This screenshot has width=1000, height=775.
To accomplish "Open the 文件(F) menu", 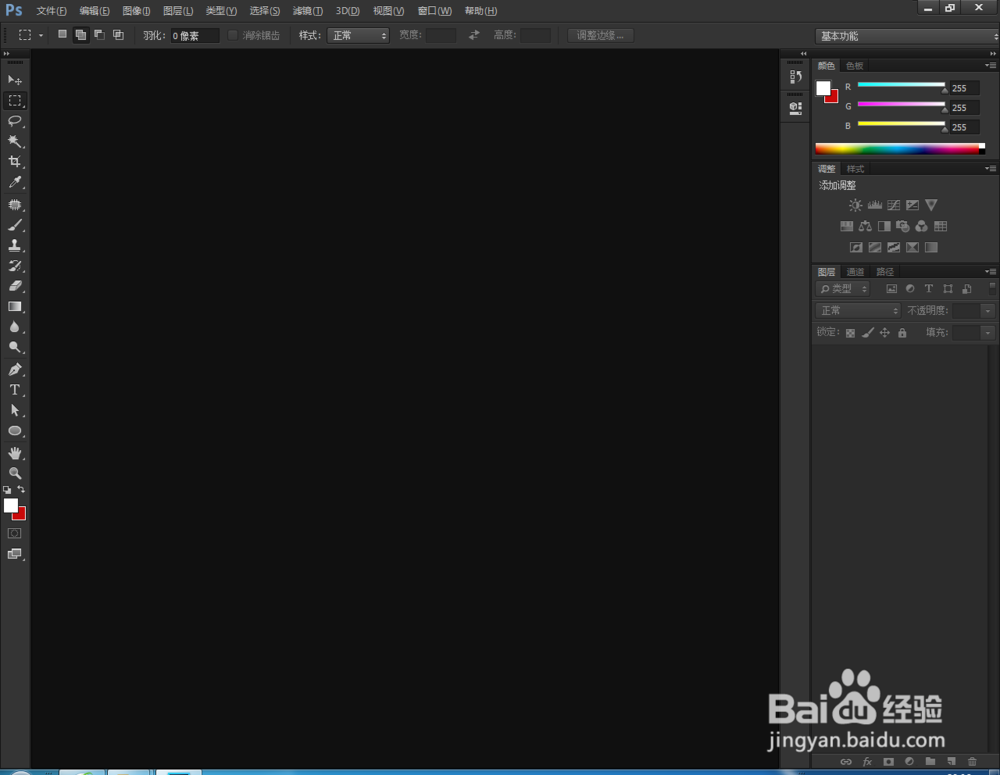I will 51,11.
